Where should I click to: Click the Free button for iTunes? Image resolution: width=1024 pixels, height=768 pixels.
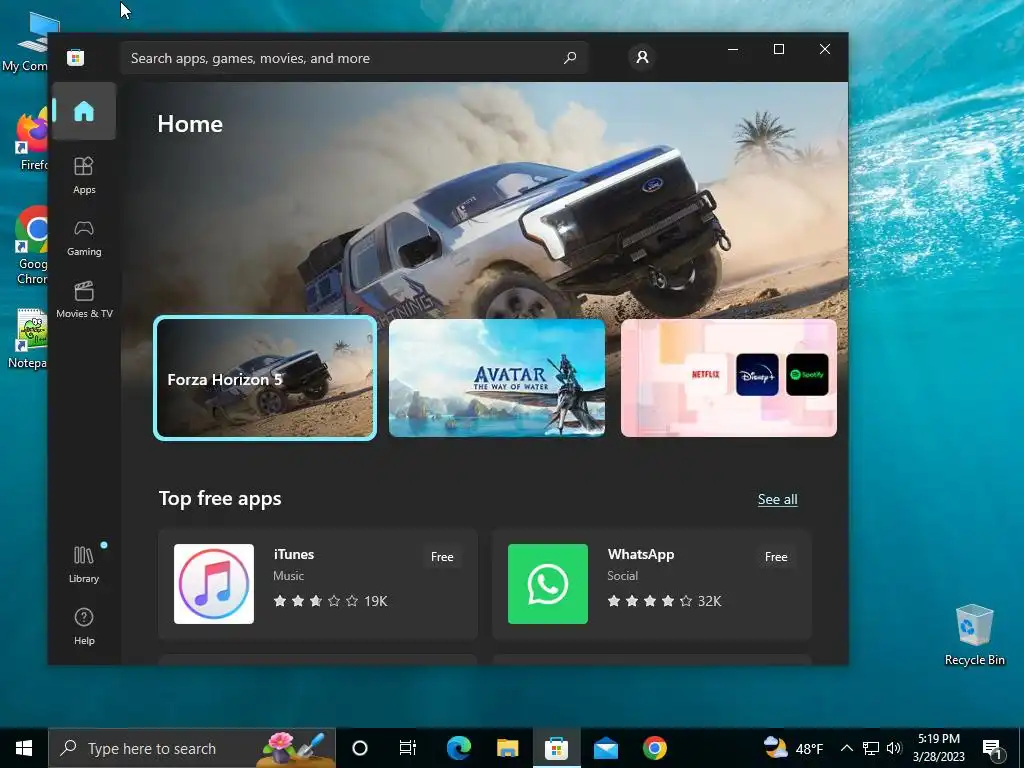pyautogui.click(x=442, y=557)
